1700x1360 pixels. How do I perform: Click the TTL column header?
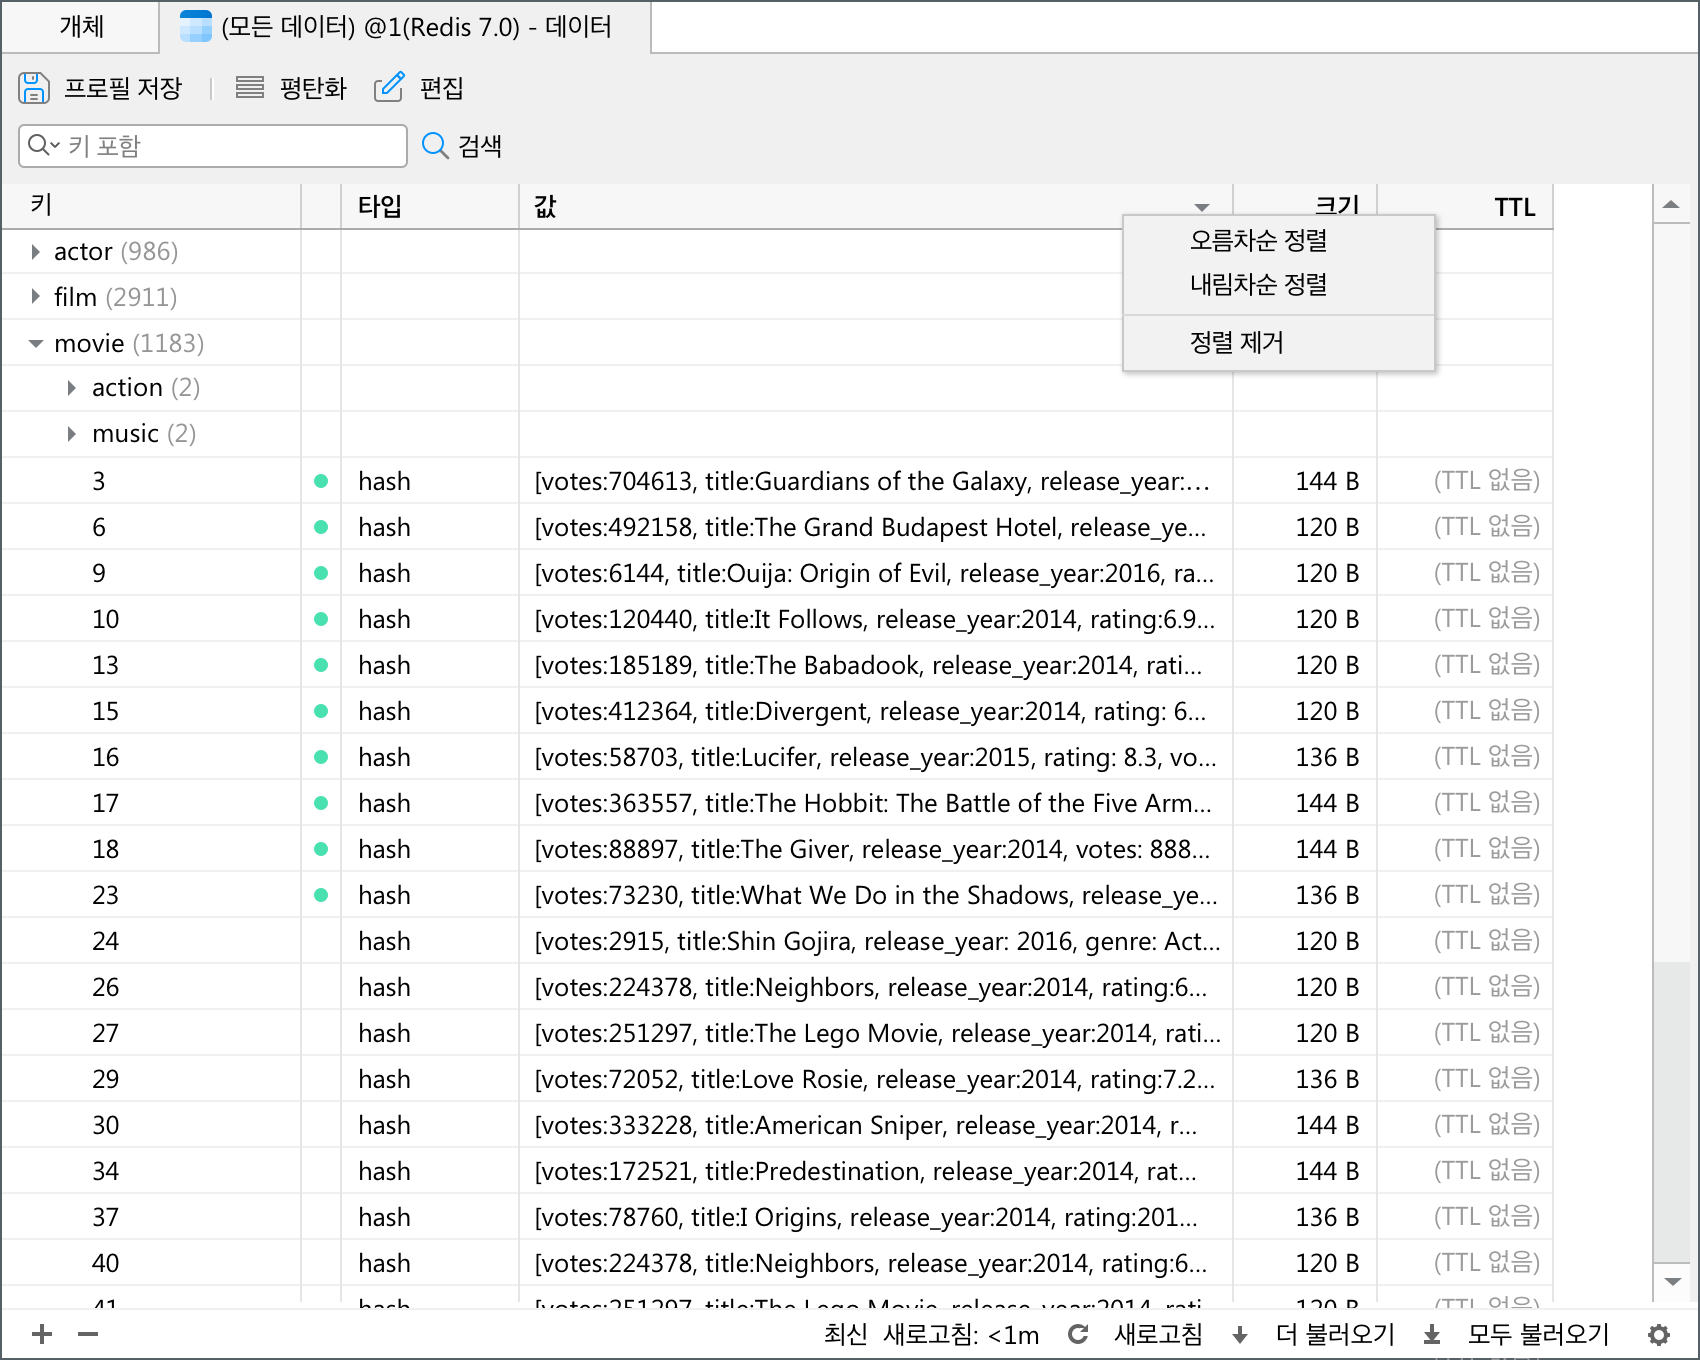point(1465,206)
